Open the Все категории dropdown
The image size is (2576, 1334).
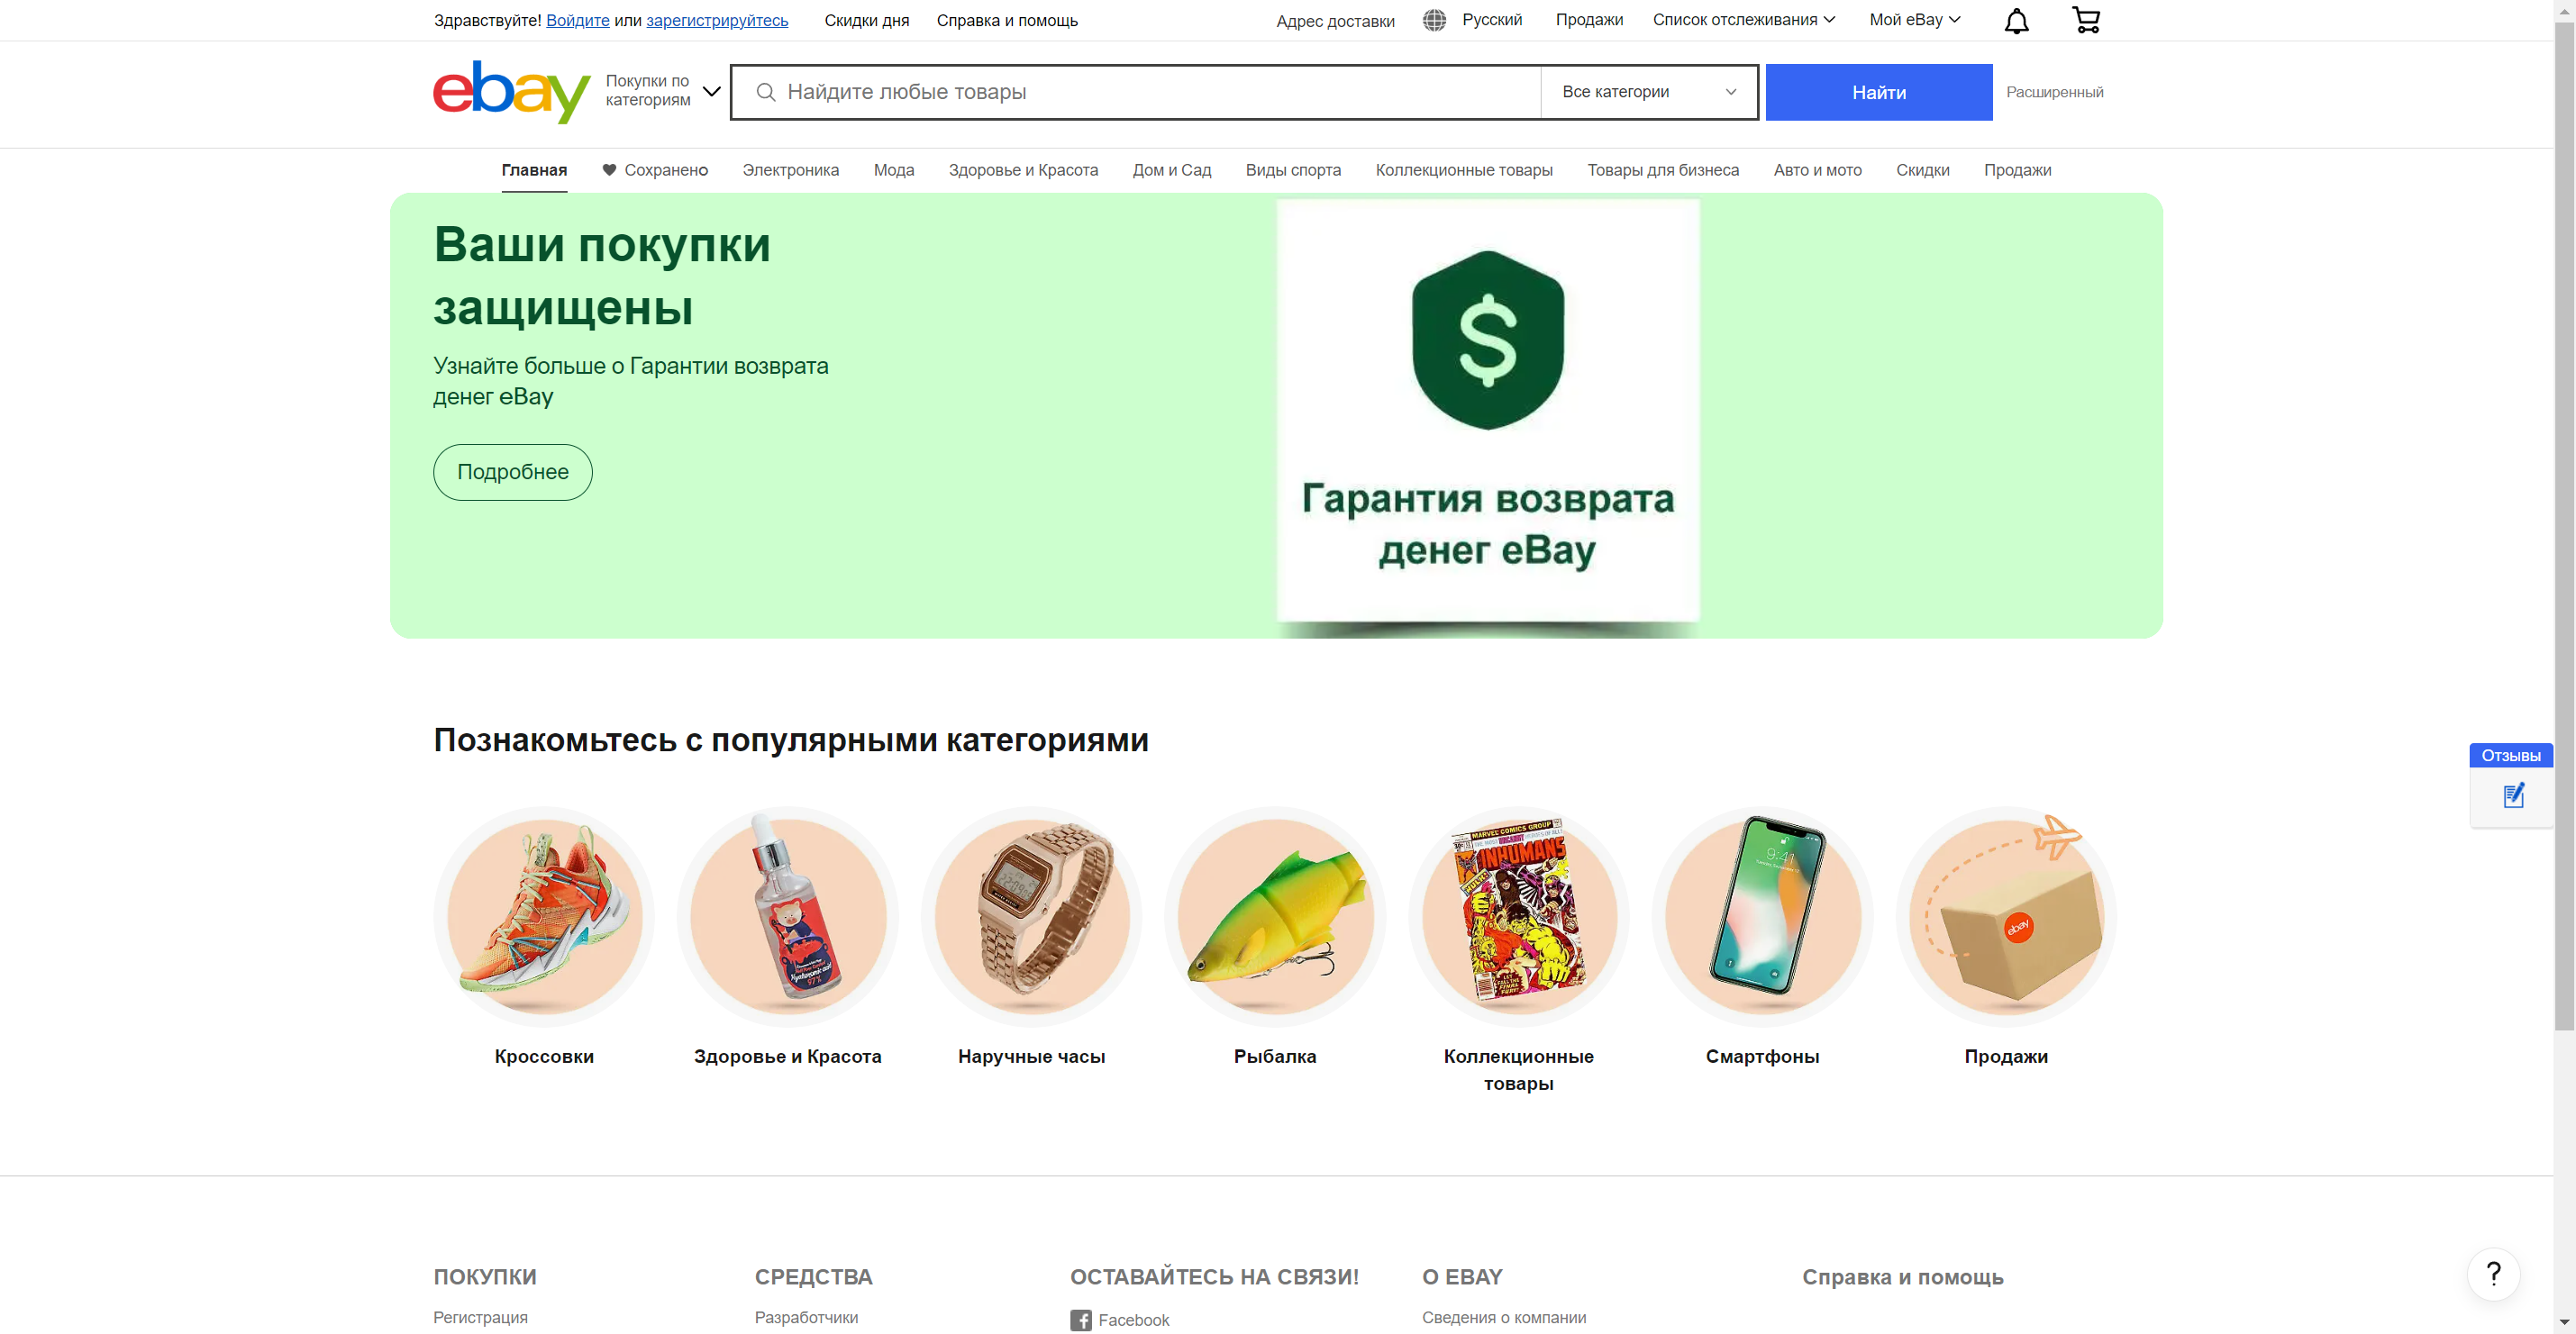[x=1649, y=92]
